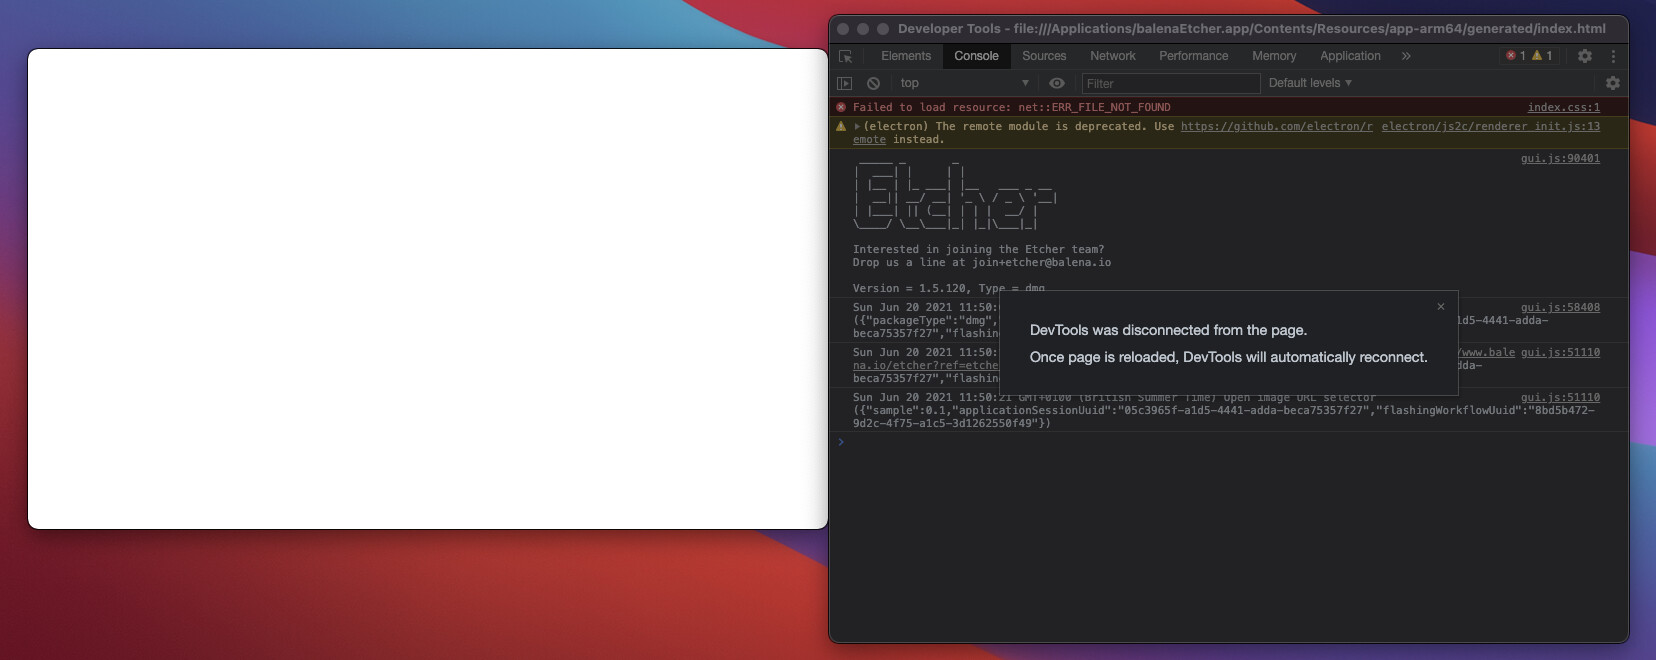
Task: Expand the electron deprecation warning triangle
Action: point(857,126)
